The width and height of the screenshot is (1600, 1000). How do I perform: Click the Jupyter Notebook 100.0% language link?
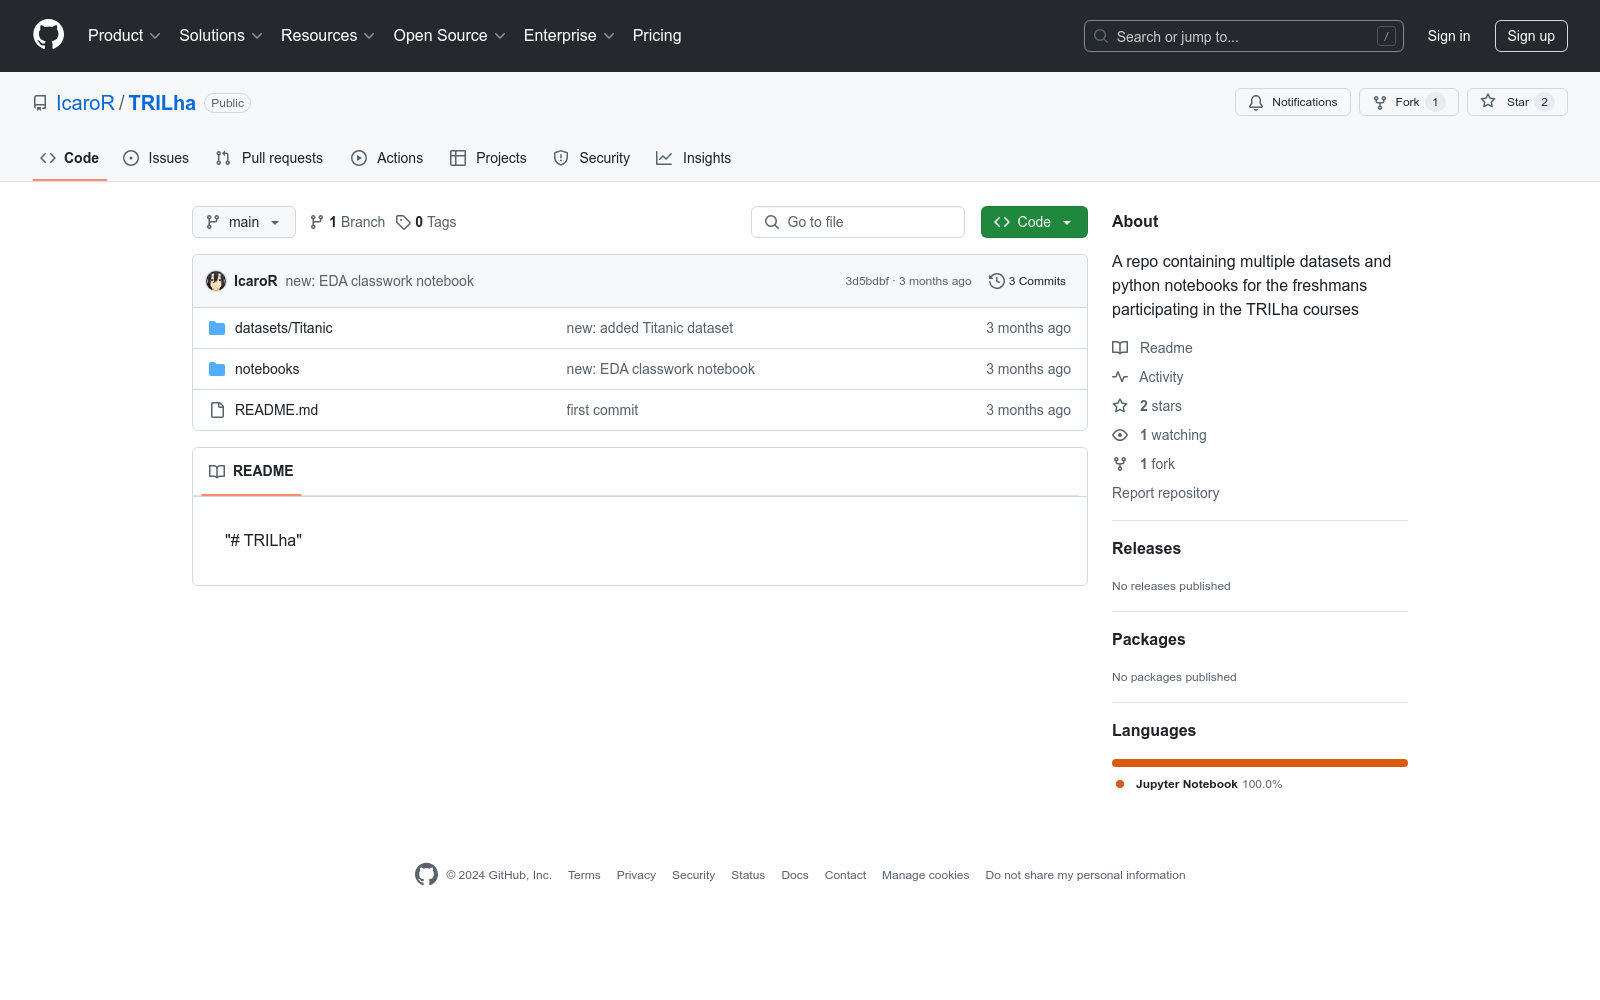coord(1199,784)
